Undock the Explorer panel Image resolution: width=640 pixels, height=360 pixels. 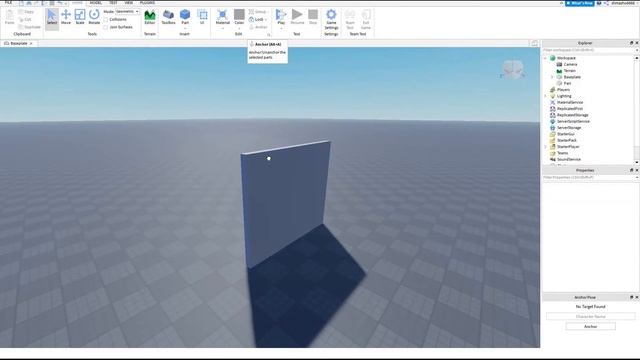coord(631,43)
